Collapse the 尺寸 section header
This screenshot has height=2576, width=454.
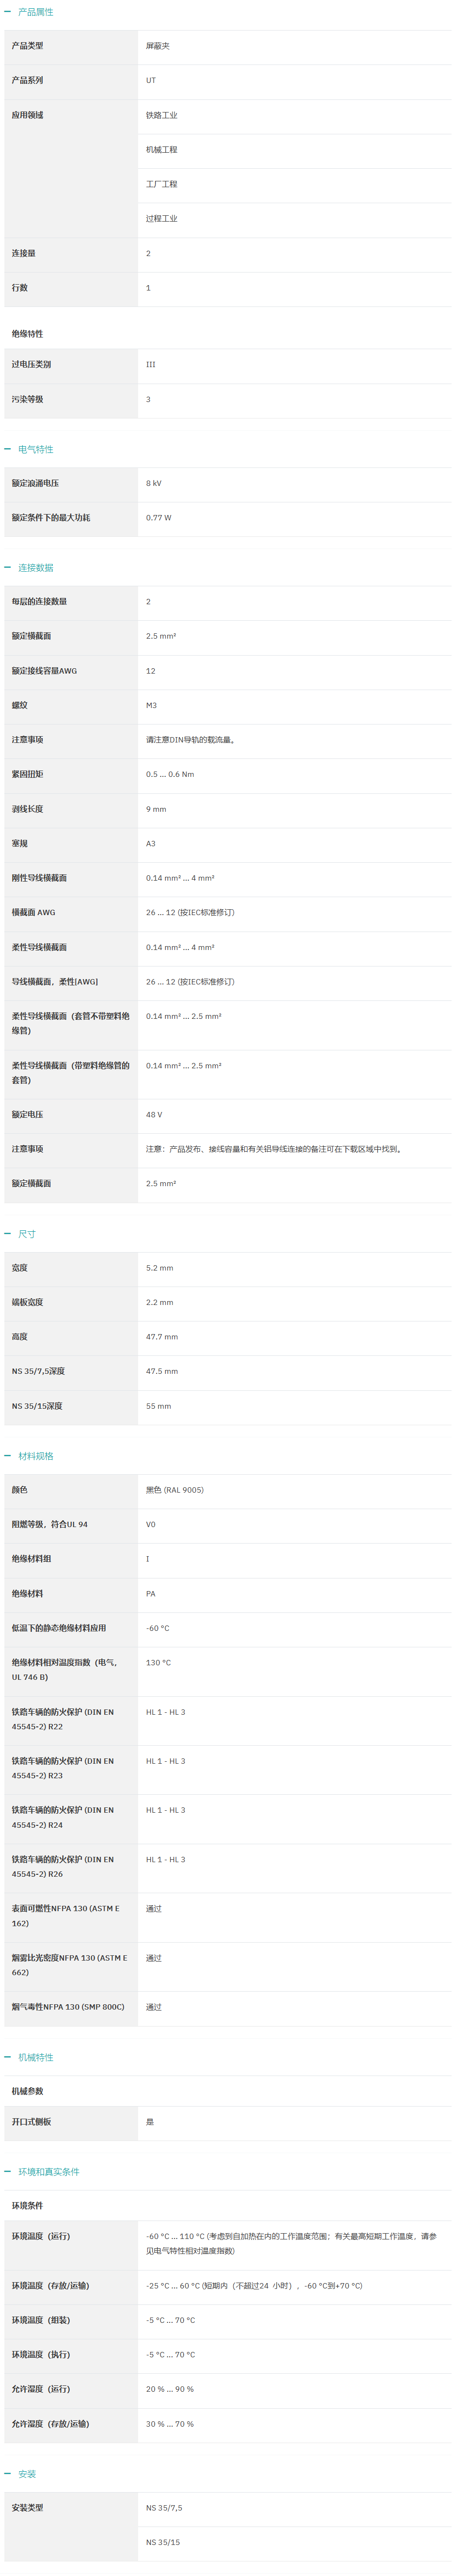point(20,1233)
